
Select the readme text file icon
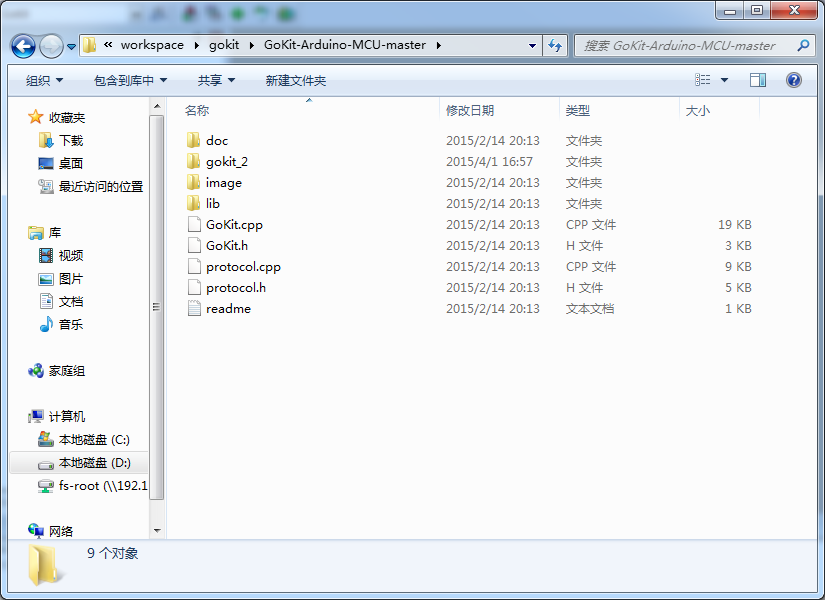(x=194, y=308)
